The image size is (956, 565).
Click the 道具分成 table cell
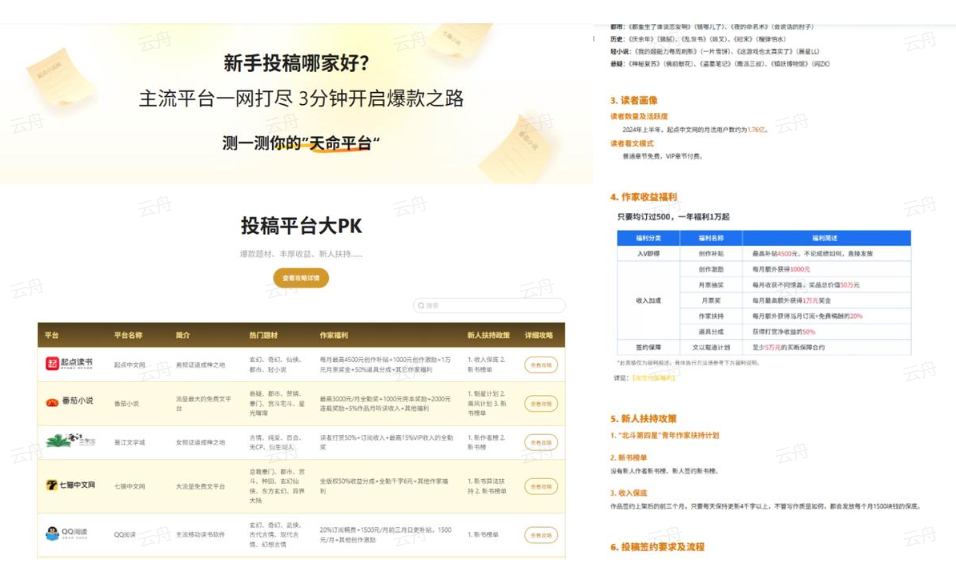[x=711, y=332]
